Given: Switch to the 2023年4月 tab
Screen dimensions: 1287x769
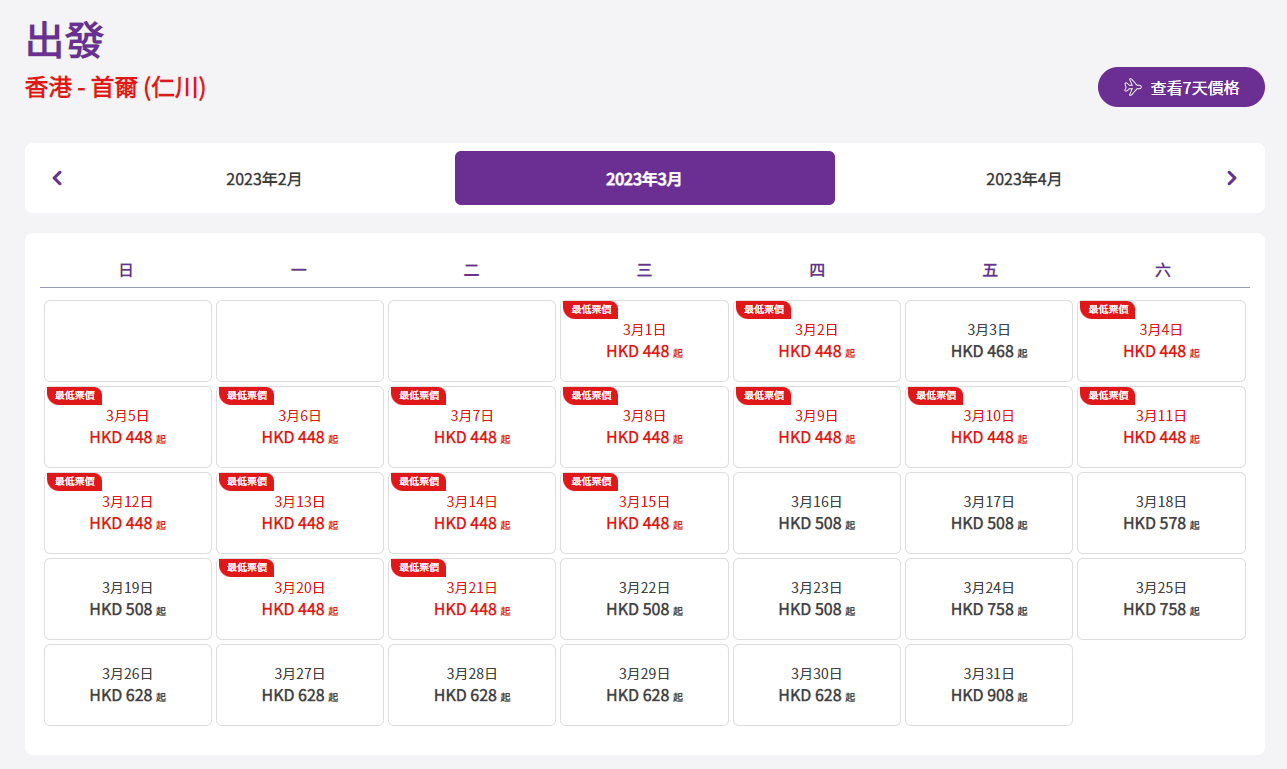Looking at the screenshot, I should pos(1024,179).
